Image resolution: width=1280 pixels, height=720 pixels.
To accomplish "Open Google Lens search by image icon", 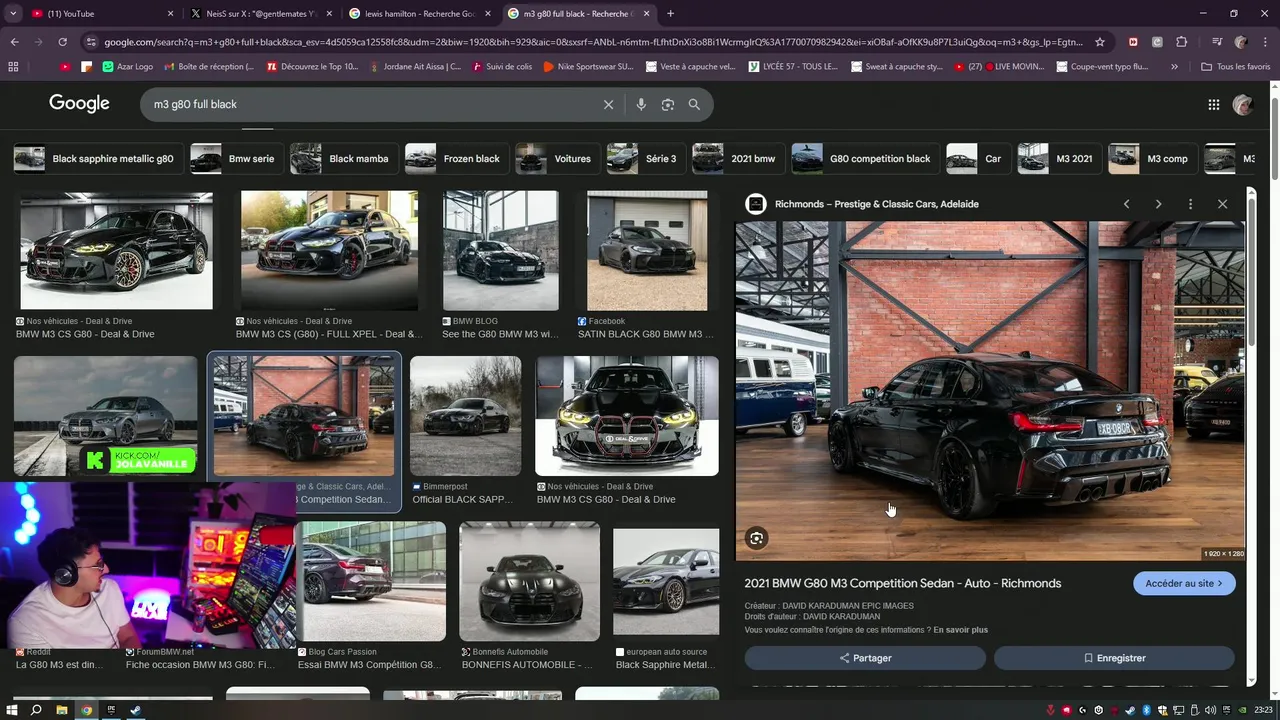I will [x=668, y=104].
